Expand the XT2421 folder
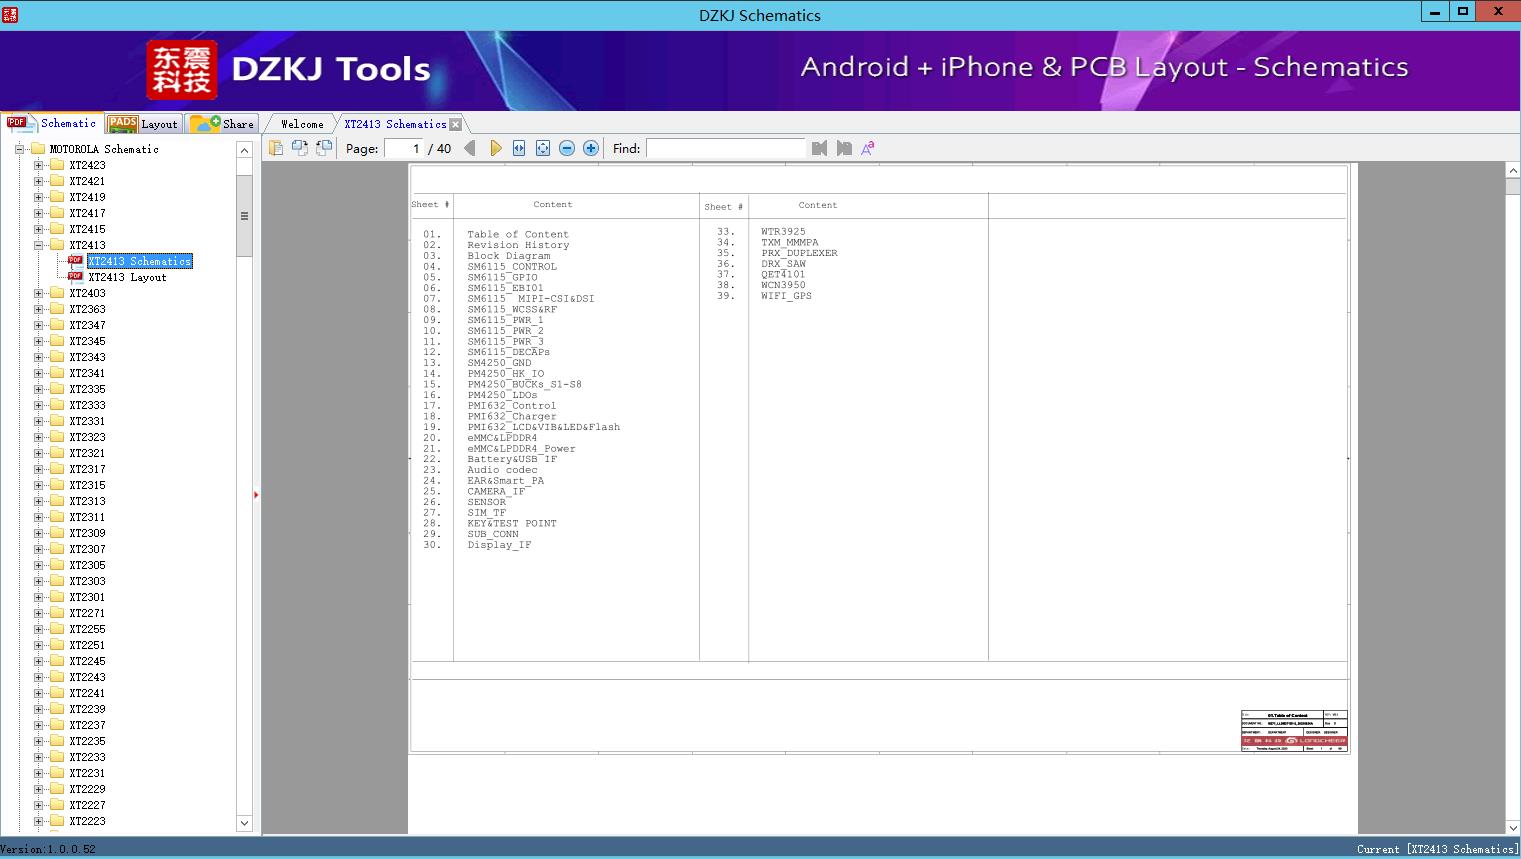This screenshot has height=859, width=1521. tap(38, 181)
